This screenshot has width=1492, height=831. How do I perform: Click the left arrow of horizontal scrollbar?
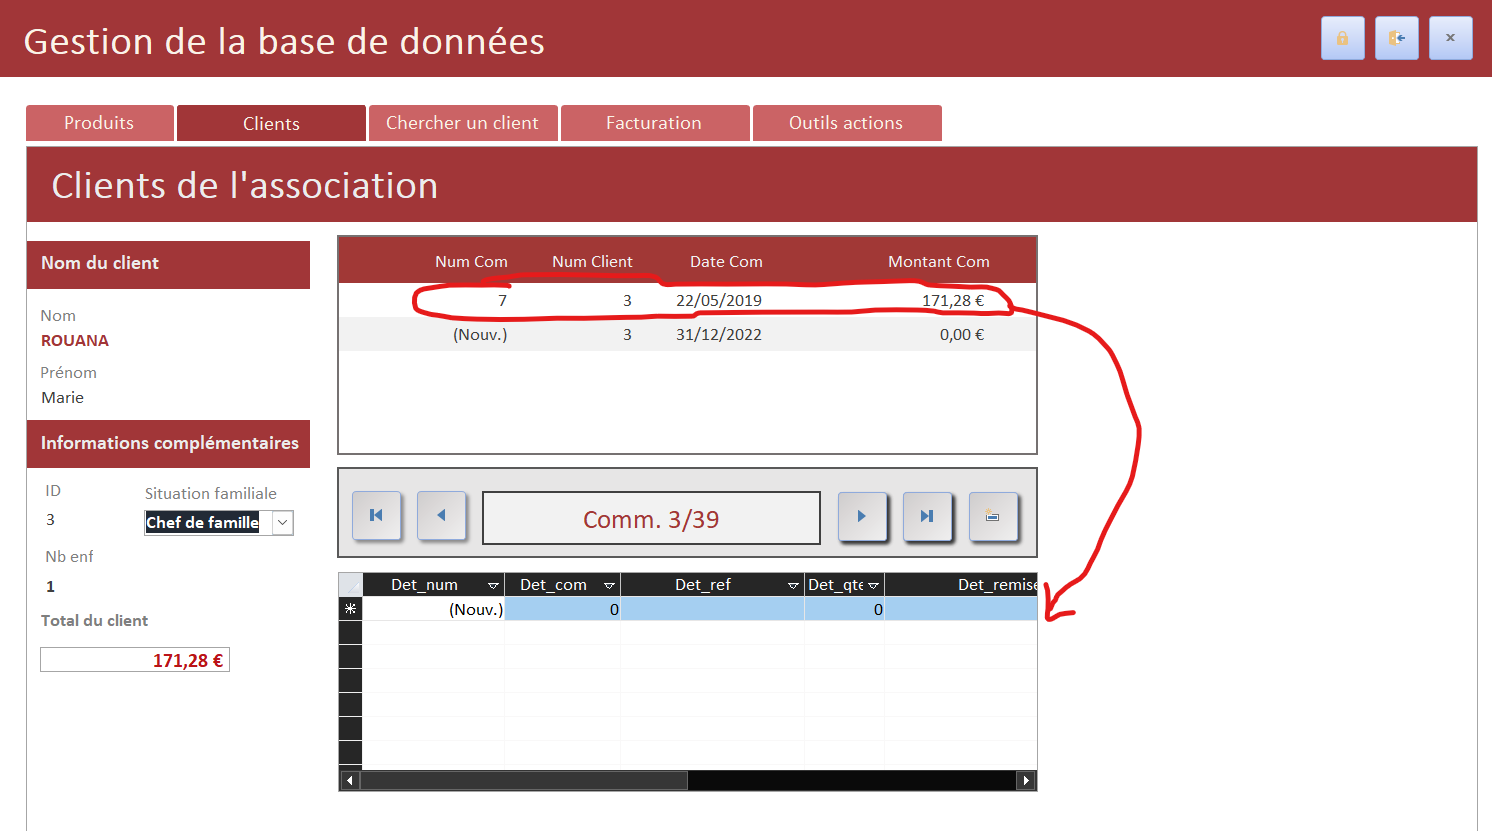click(350, 780)
